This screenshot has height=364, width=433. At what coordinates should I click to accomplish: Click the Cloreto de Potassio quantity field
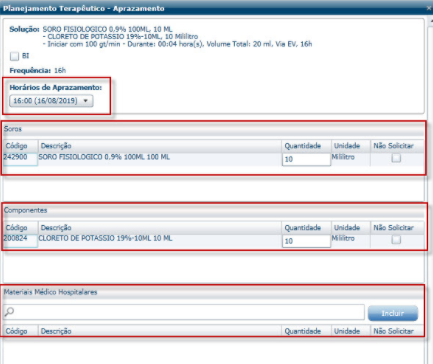306,241
